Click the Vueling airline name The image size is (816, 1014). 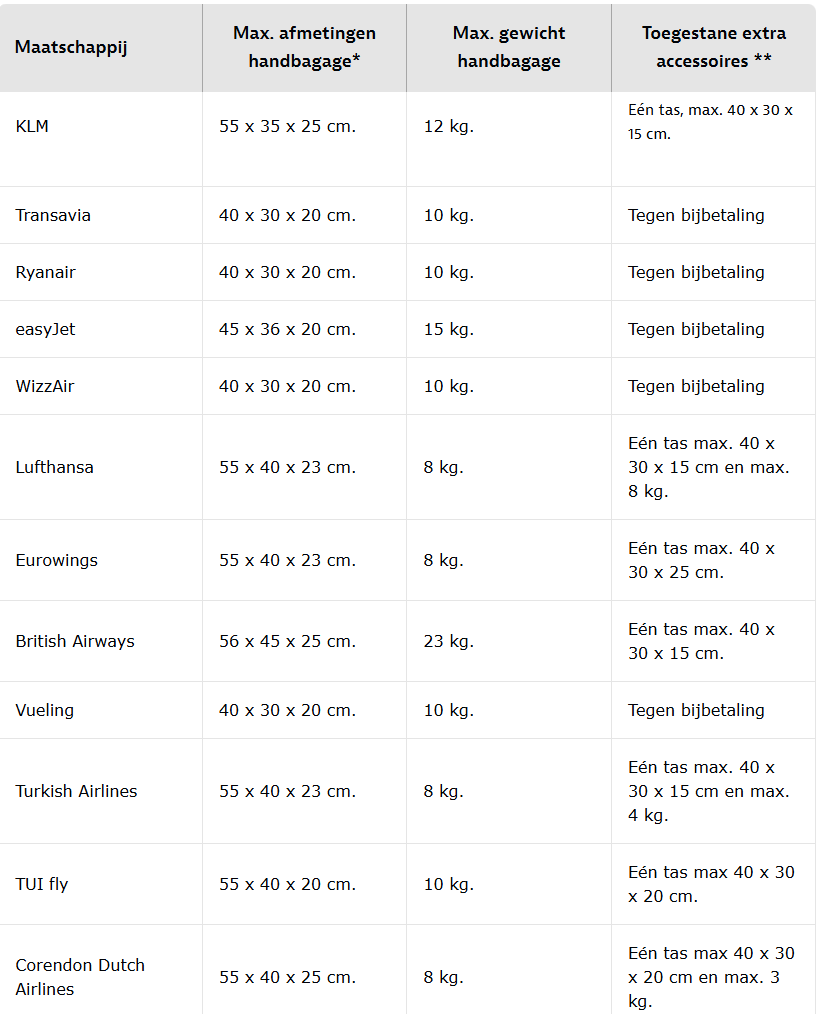(45, 710)
